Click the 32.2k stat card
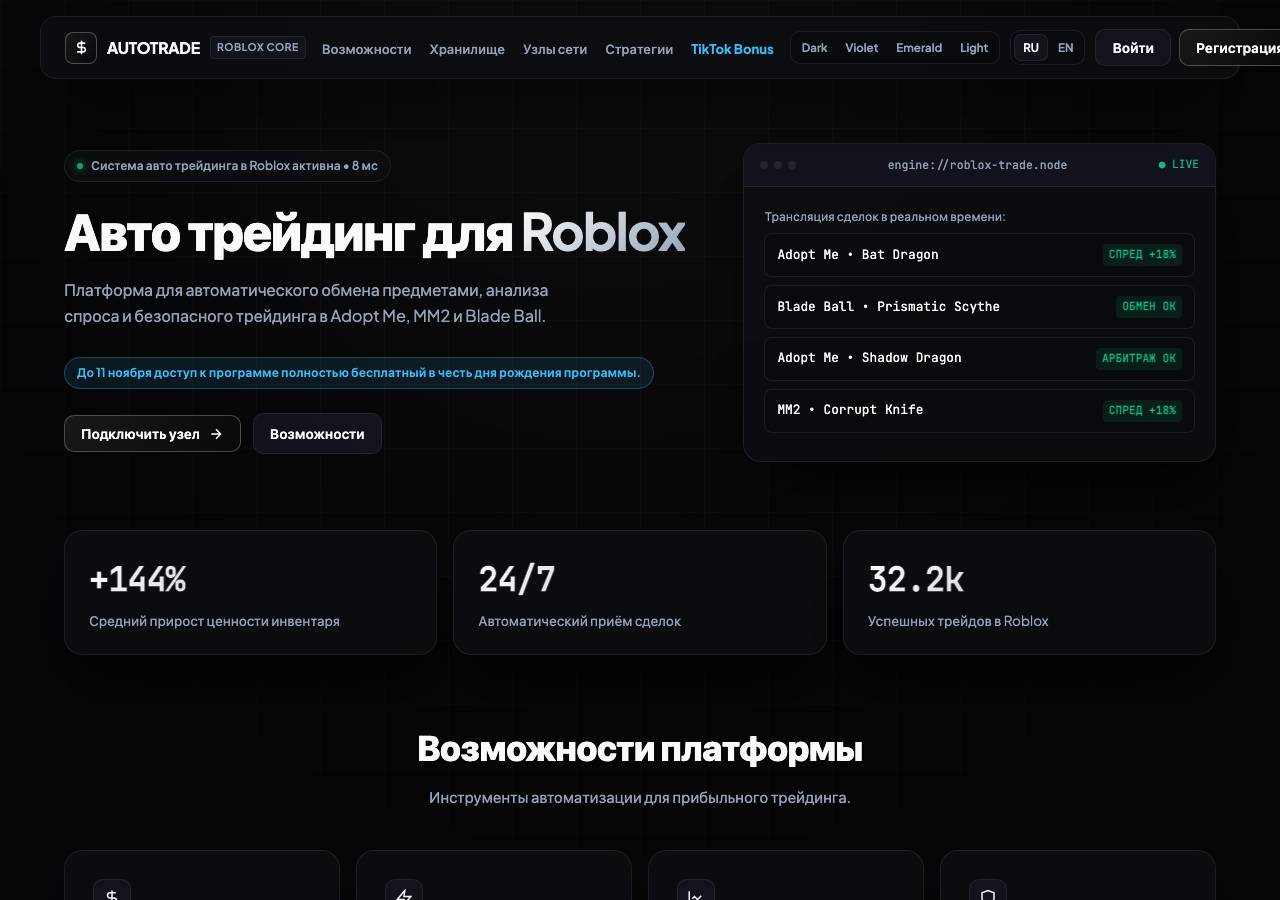This screenshot has height=900, width=1280. (1029, 593)
